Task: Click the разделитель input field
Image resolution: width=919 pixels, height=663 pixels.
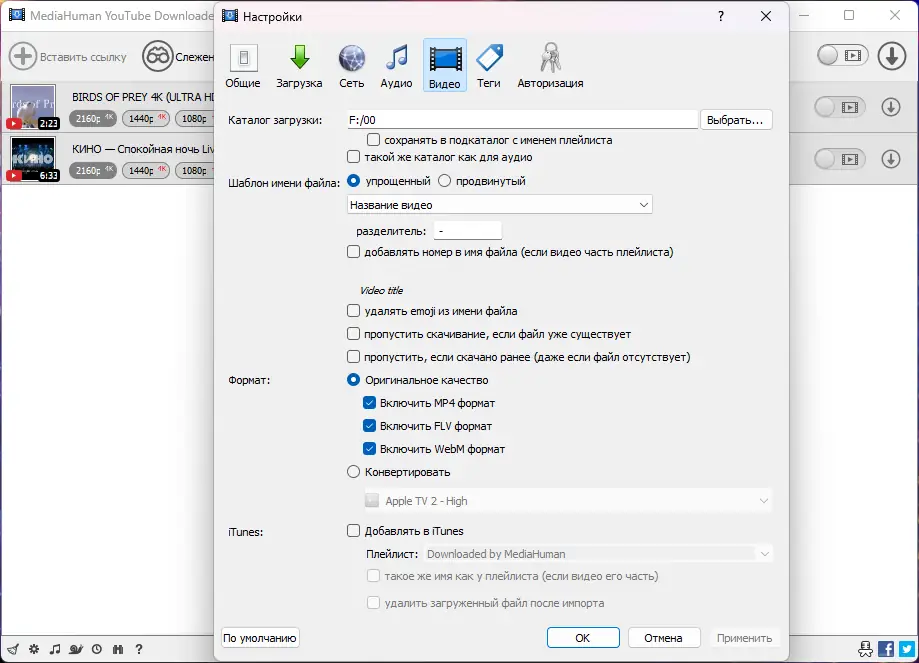Action: (x=468, y=230)
